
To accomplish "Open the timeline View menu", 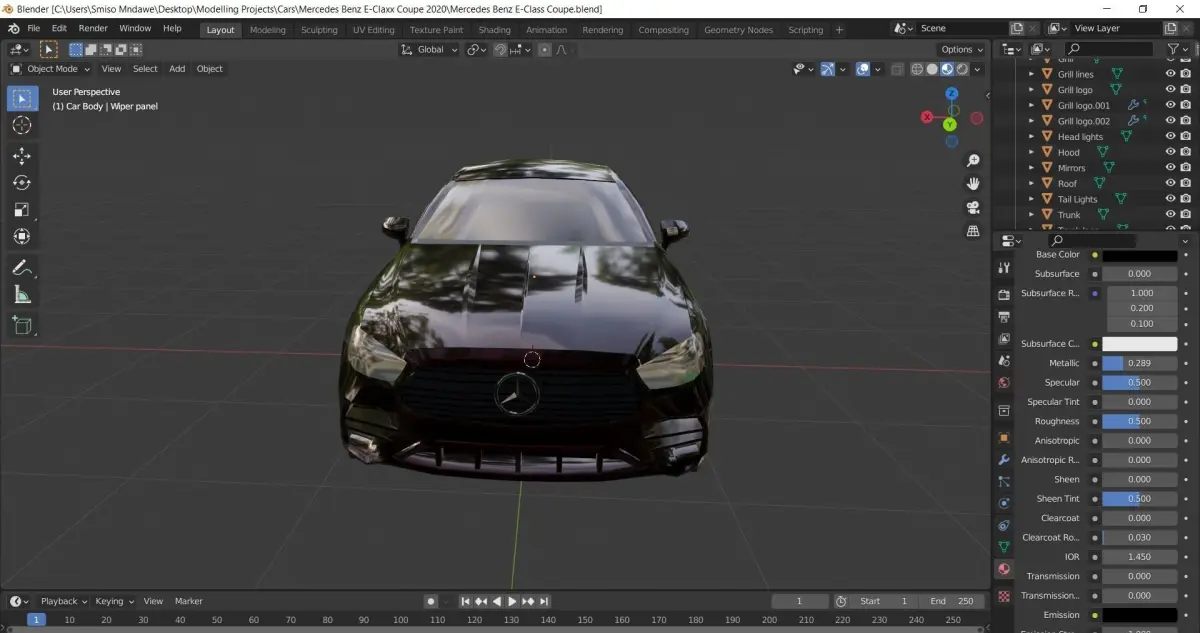I will (x=153, y=601).
